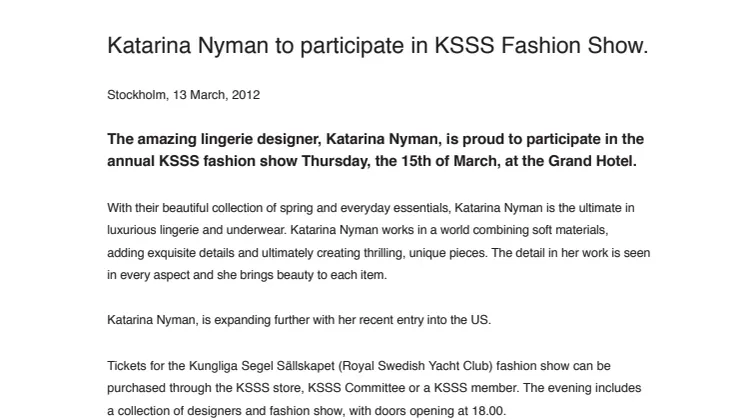Click the dateline 'Stockholm, 13 March, 2012'
This screenshot has height=419, width=746.
184,95
